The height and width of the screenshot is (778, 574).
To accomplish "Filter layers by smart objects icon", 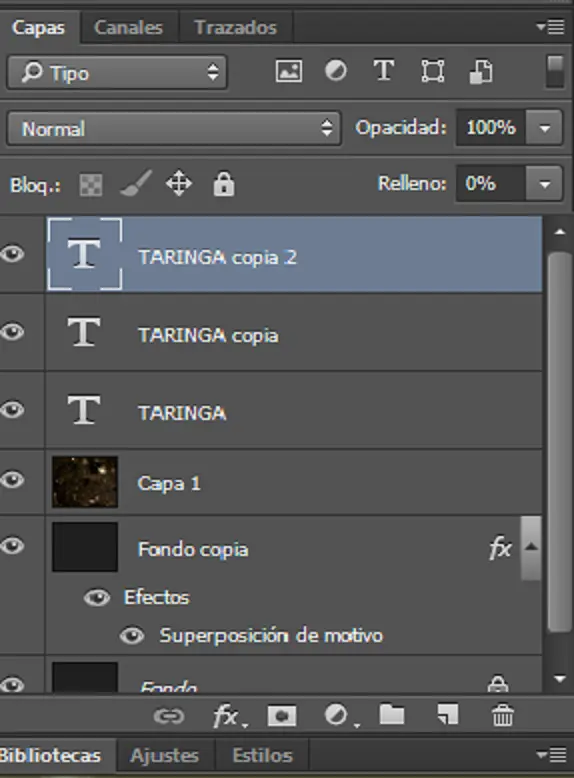I will (x=481, y=71).
